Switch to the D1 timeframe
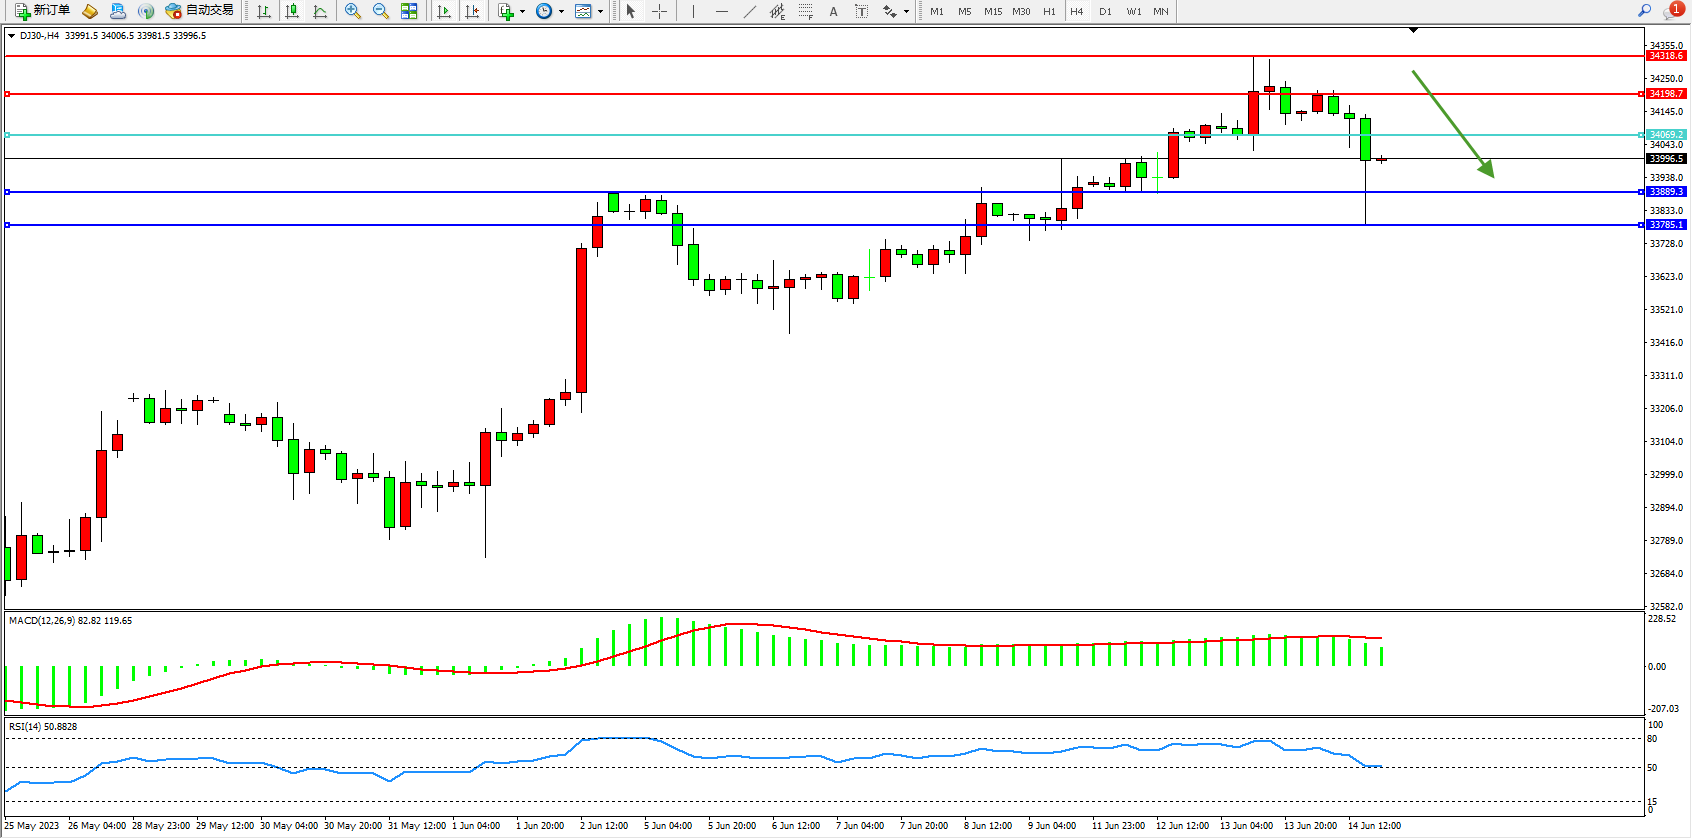This screenshot has height=839, width=1692. [x=1105, y=12]
